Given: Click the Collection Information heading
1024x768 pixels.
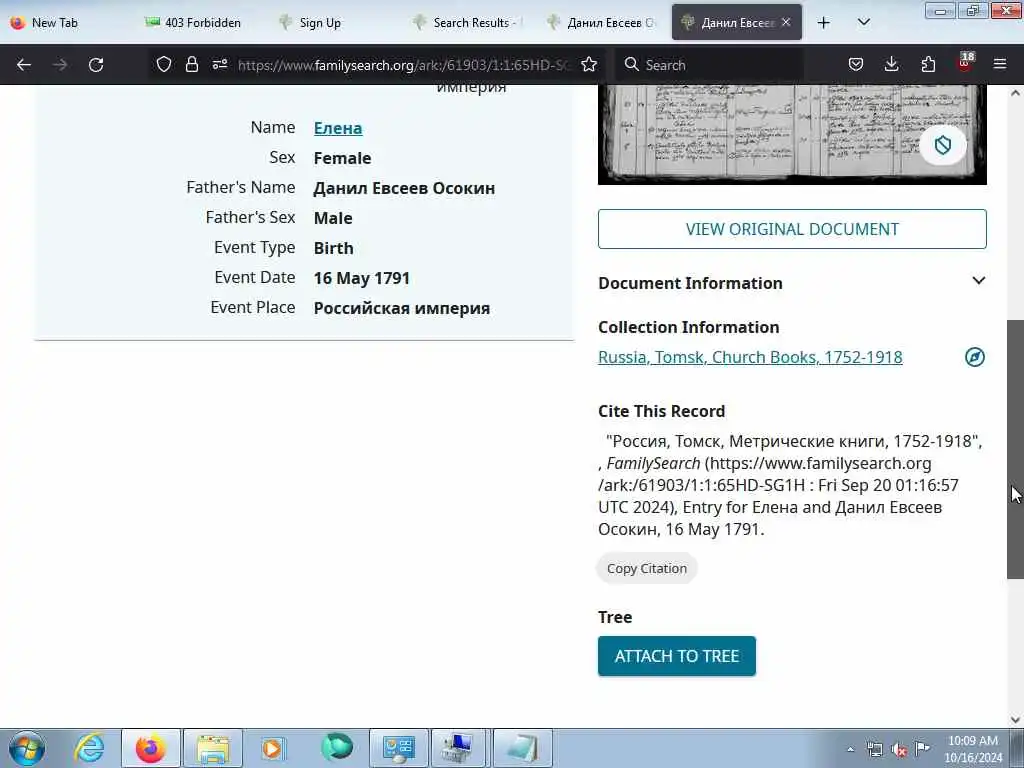Looking at the screenshot, I should [x=688, y=327].
